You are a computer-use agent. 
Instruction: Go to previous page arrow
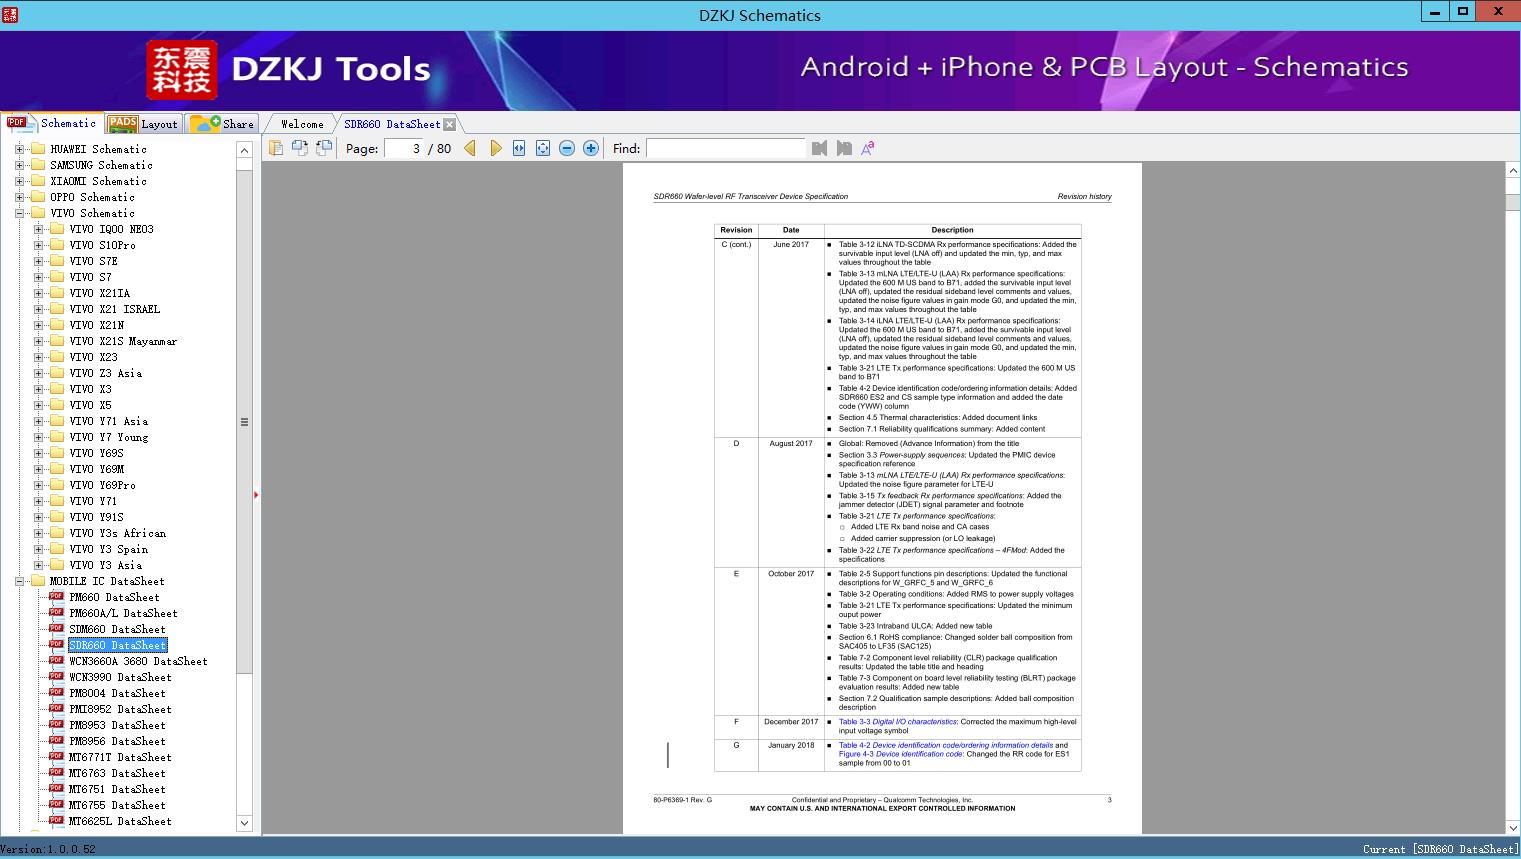470,149
